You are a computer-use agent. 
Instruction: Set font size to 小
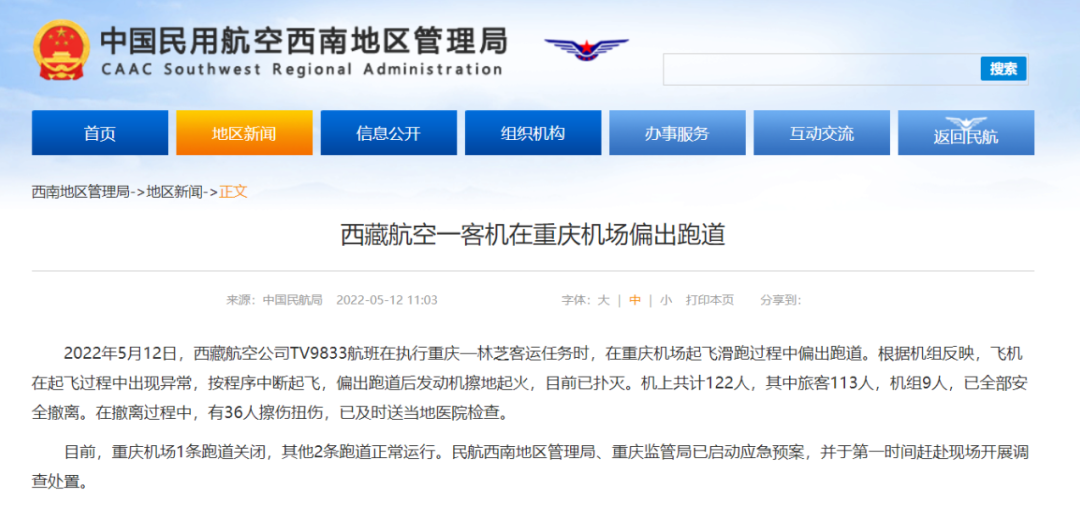[x=666, y=300]
